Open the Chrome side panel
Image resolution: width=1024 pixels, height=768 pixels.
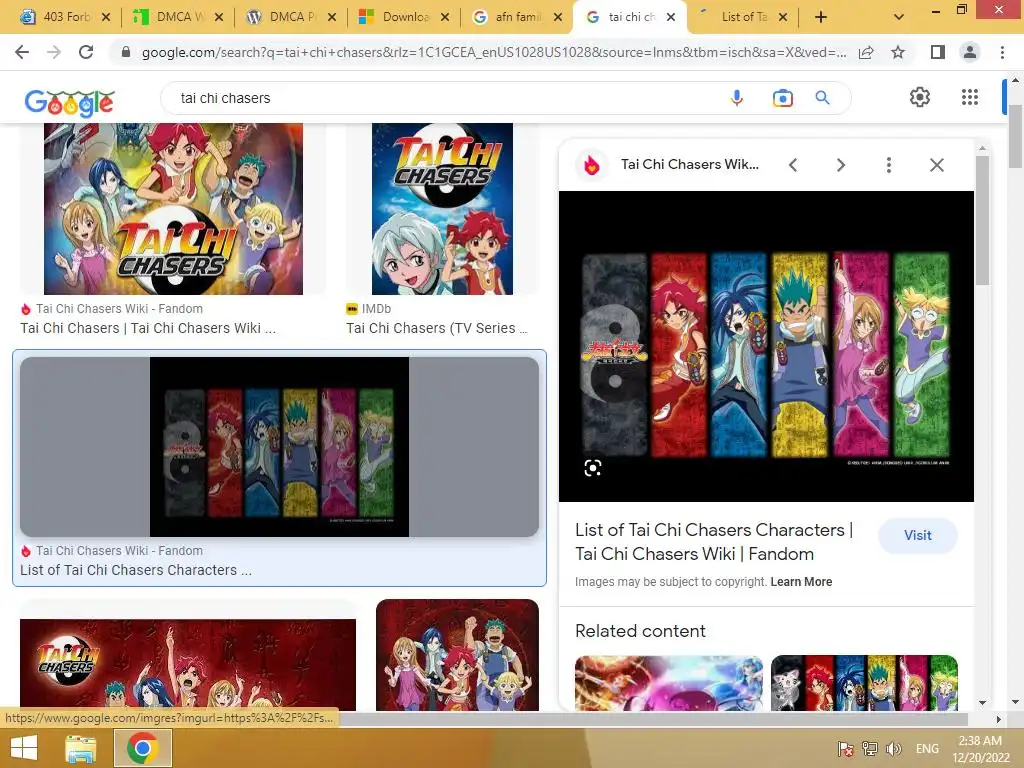(x=937, y=52)
